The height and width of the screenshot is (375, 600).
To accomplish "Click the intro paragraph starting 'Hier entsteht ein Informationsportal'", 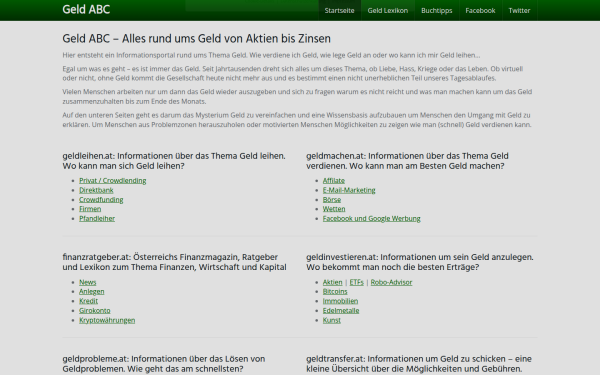I will 271,55.
